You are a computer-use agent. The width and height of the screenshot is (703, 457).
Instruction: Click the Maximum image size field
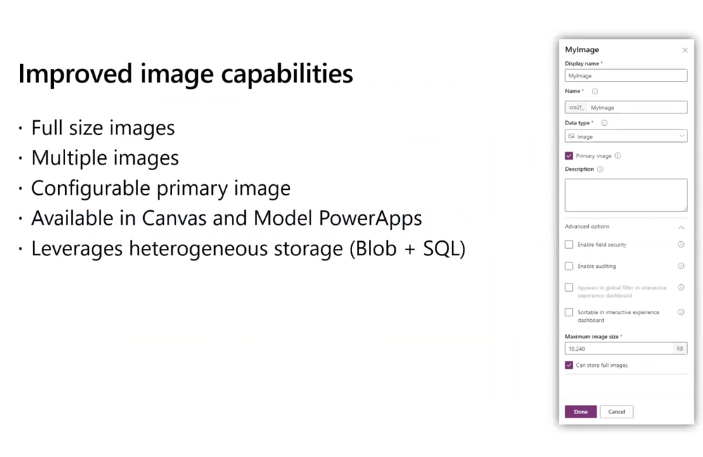click(x=618, y=349)
